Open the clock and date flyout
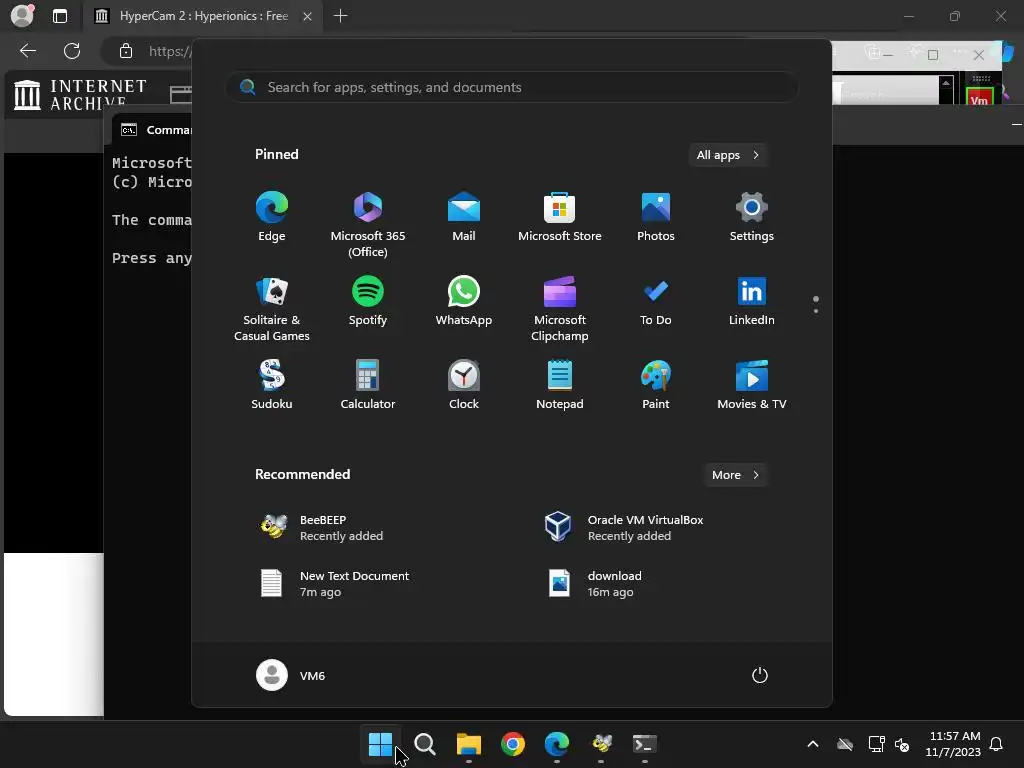 [953, 744]
